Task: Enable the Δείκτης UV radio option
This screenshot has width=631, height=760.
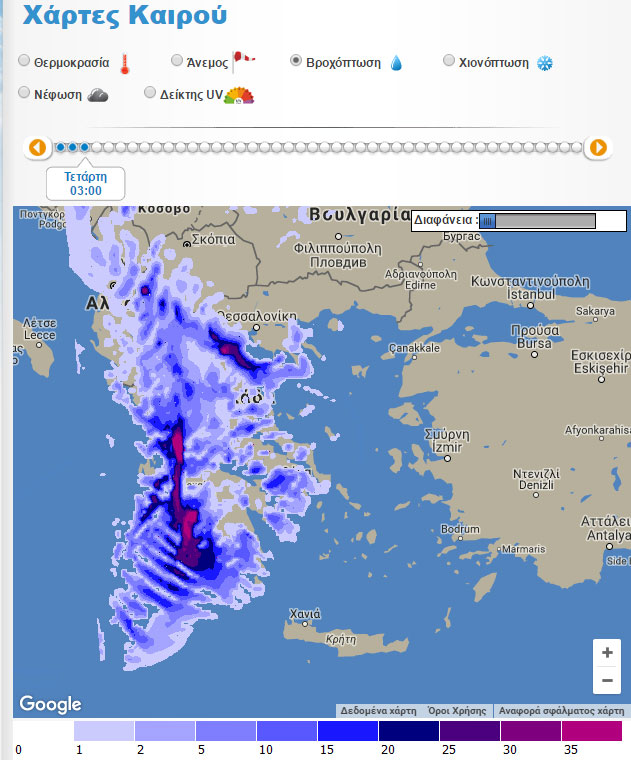Action: pyautogui.click(x=150, y=93)
